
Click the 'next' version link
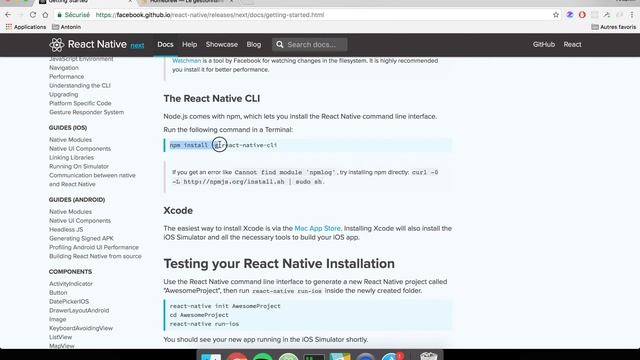137,45
